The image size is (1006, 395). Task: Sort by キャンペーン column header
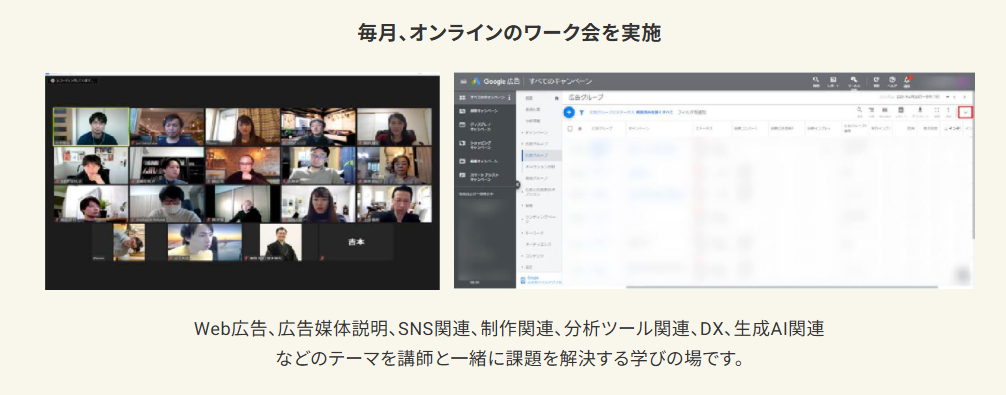[x=638, y=129]
